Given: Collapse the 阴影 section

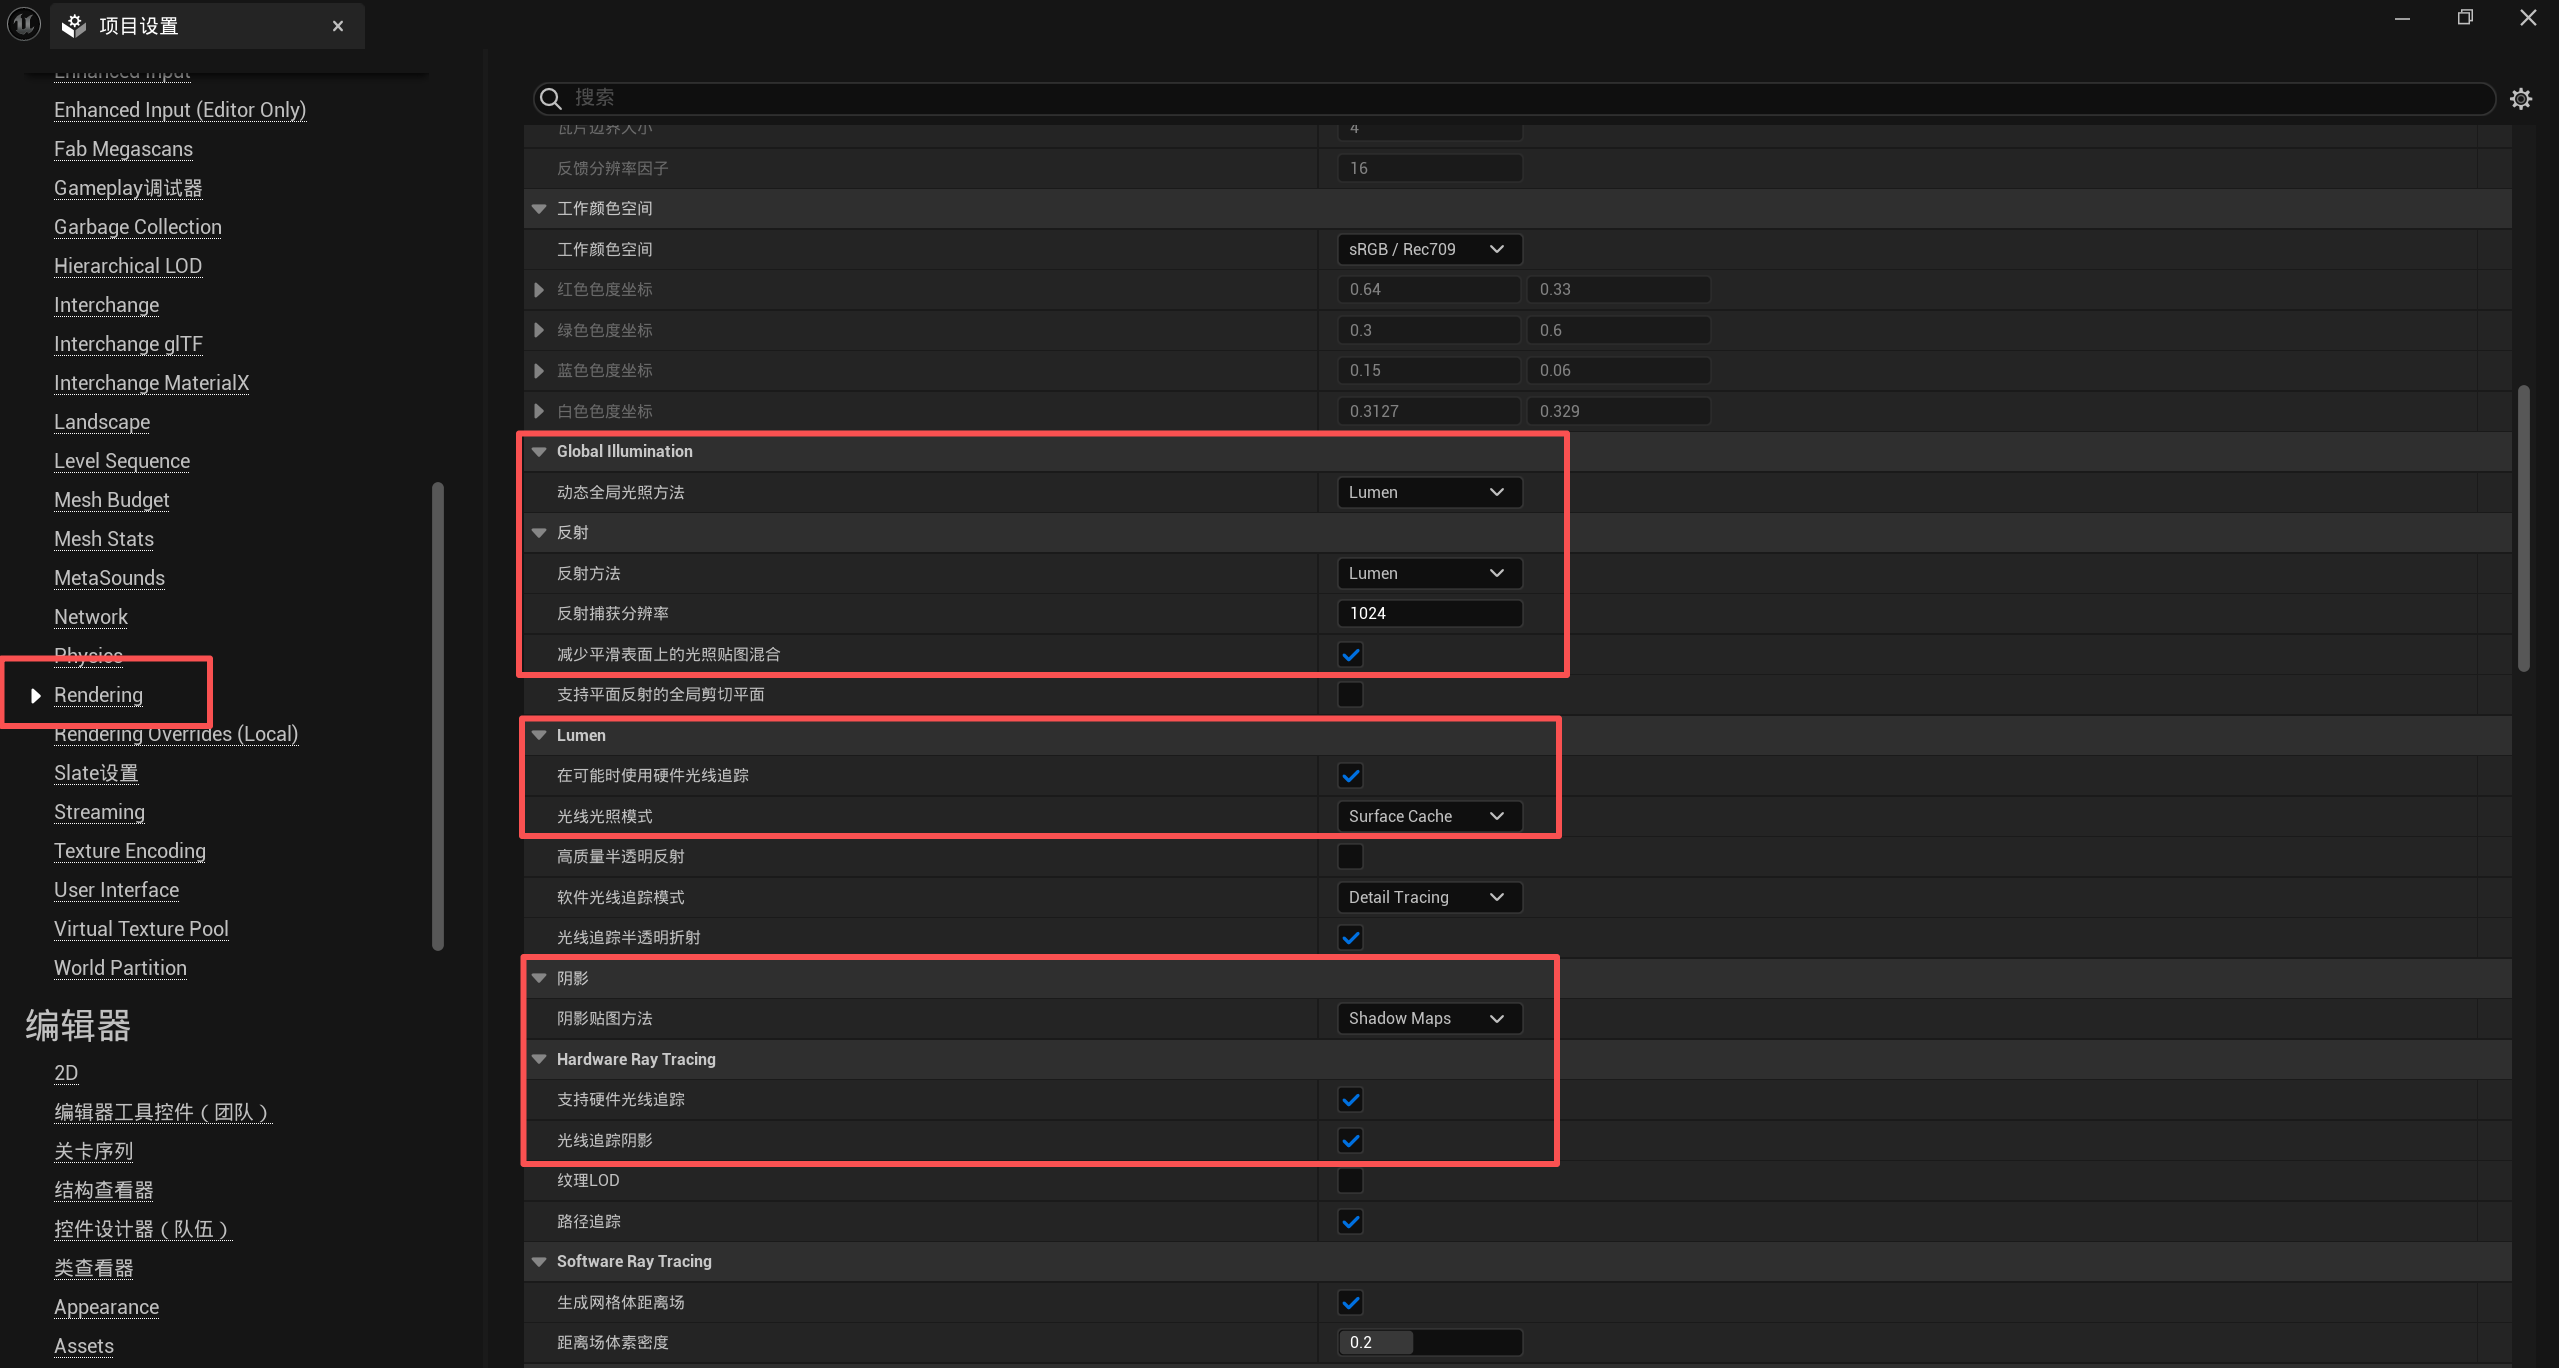Looking at the screenshot, I should 539,978.
